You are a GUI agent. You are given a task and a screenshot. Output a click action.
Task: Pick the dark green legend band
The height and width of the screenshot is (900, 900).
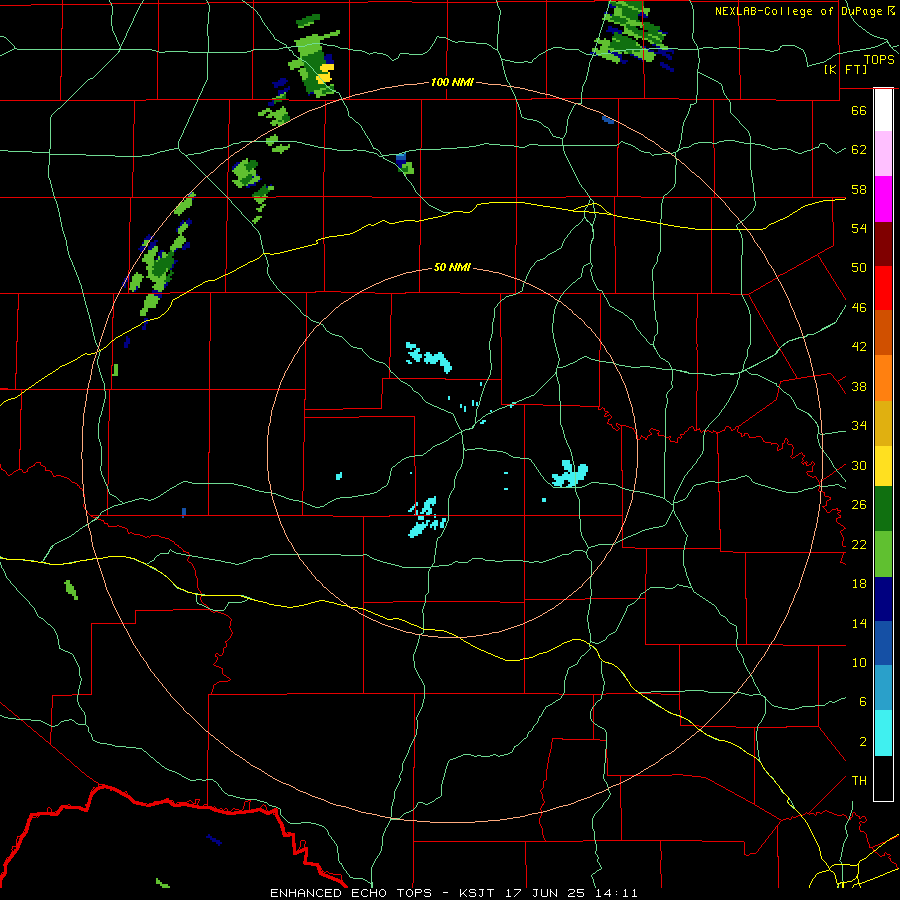[883, 509]
